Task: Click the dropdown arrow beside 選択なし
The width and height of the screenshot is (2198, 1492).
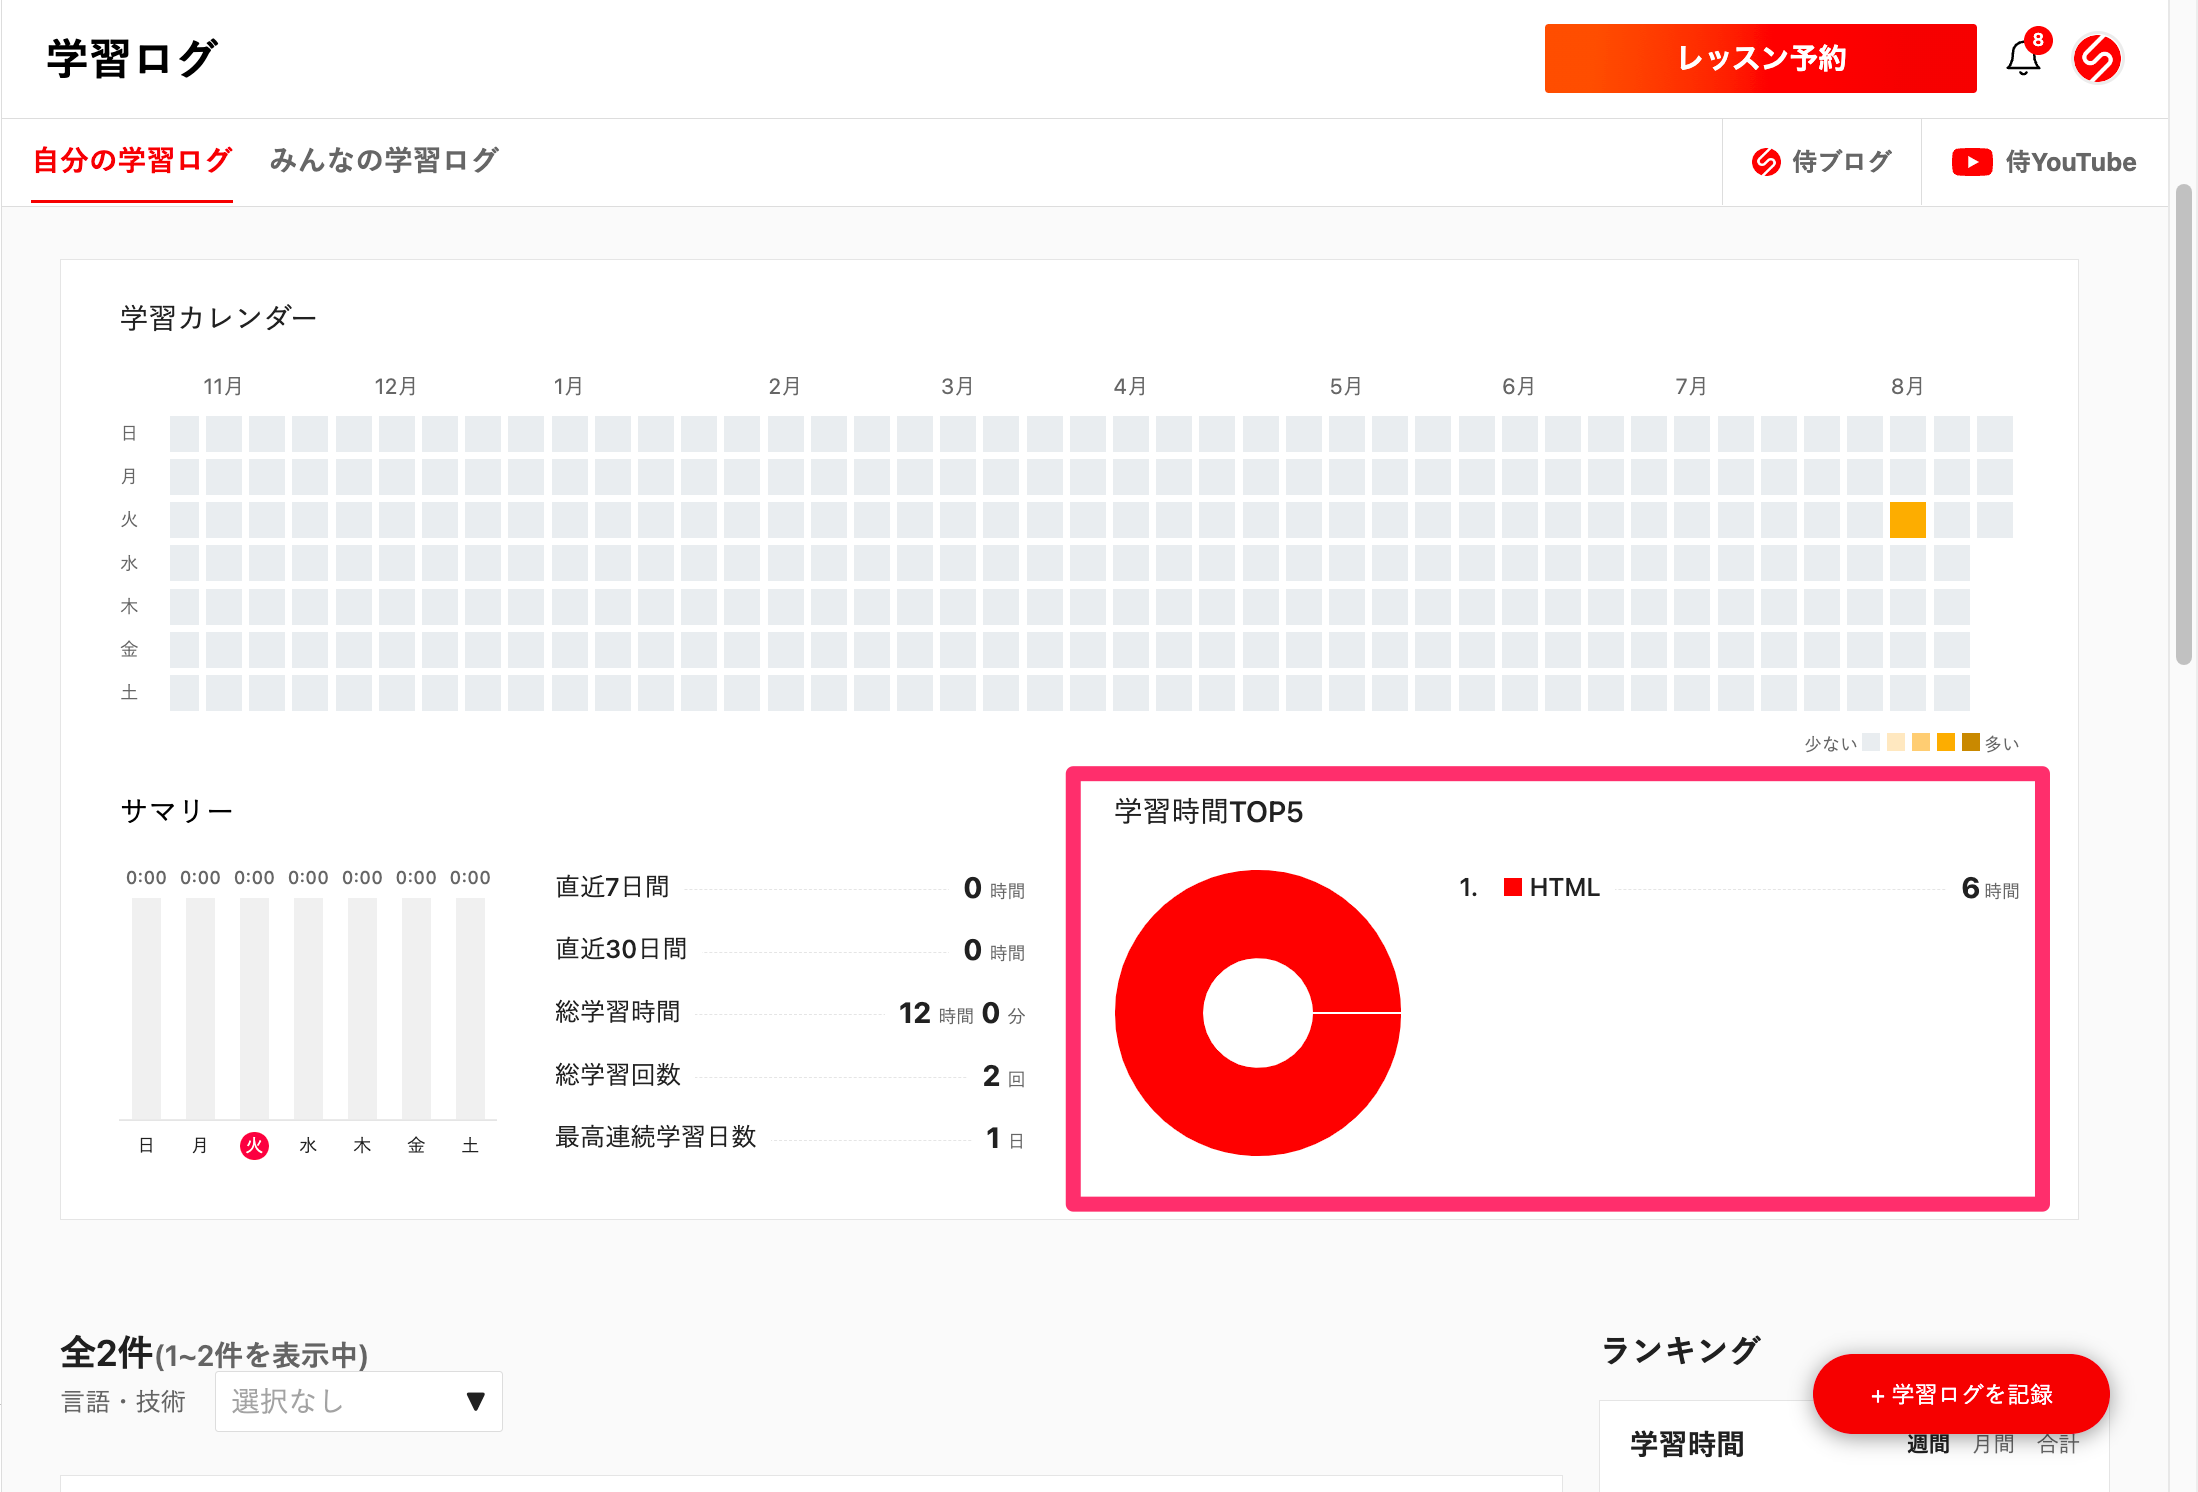Action: [x=476, y=1401]
